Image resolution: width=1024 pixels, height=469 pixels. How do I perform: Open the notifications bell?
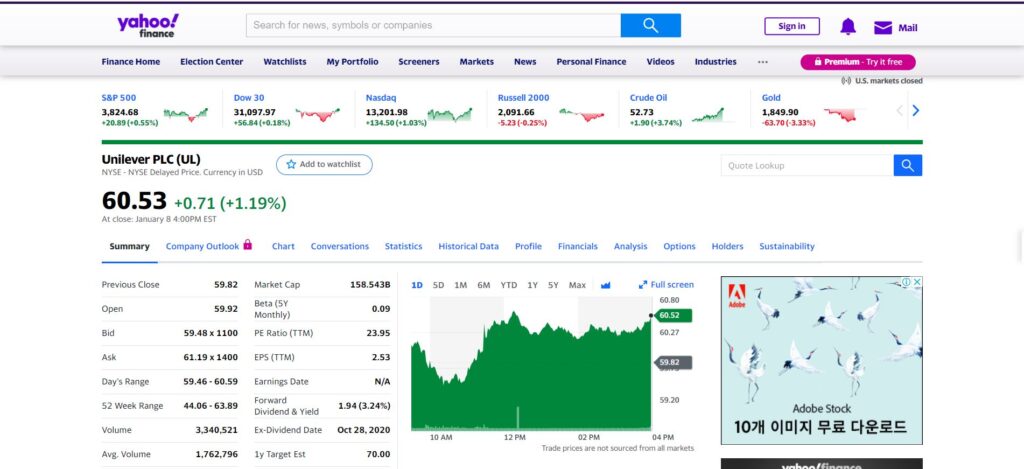(848, 27)
